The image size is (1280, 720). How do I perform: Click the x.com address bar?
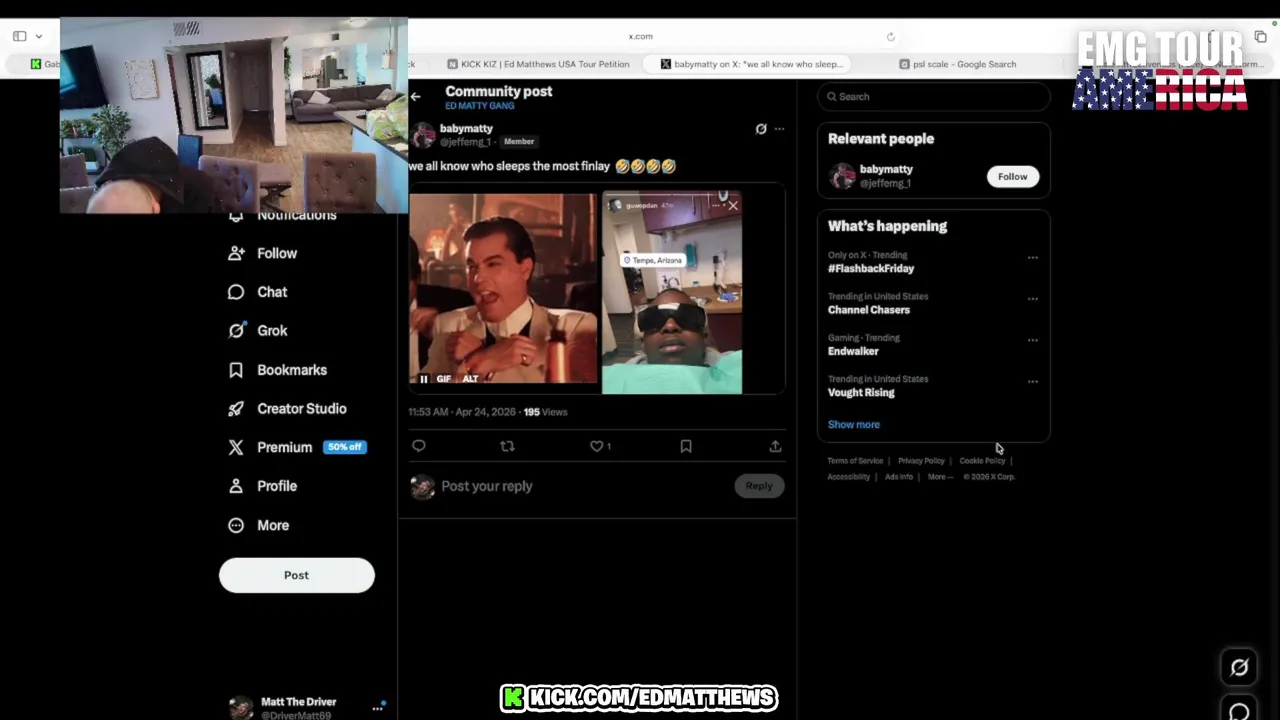point(641,36)
